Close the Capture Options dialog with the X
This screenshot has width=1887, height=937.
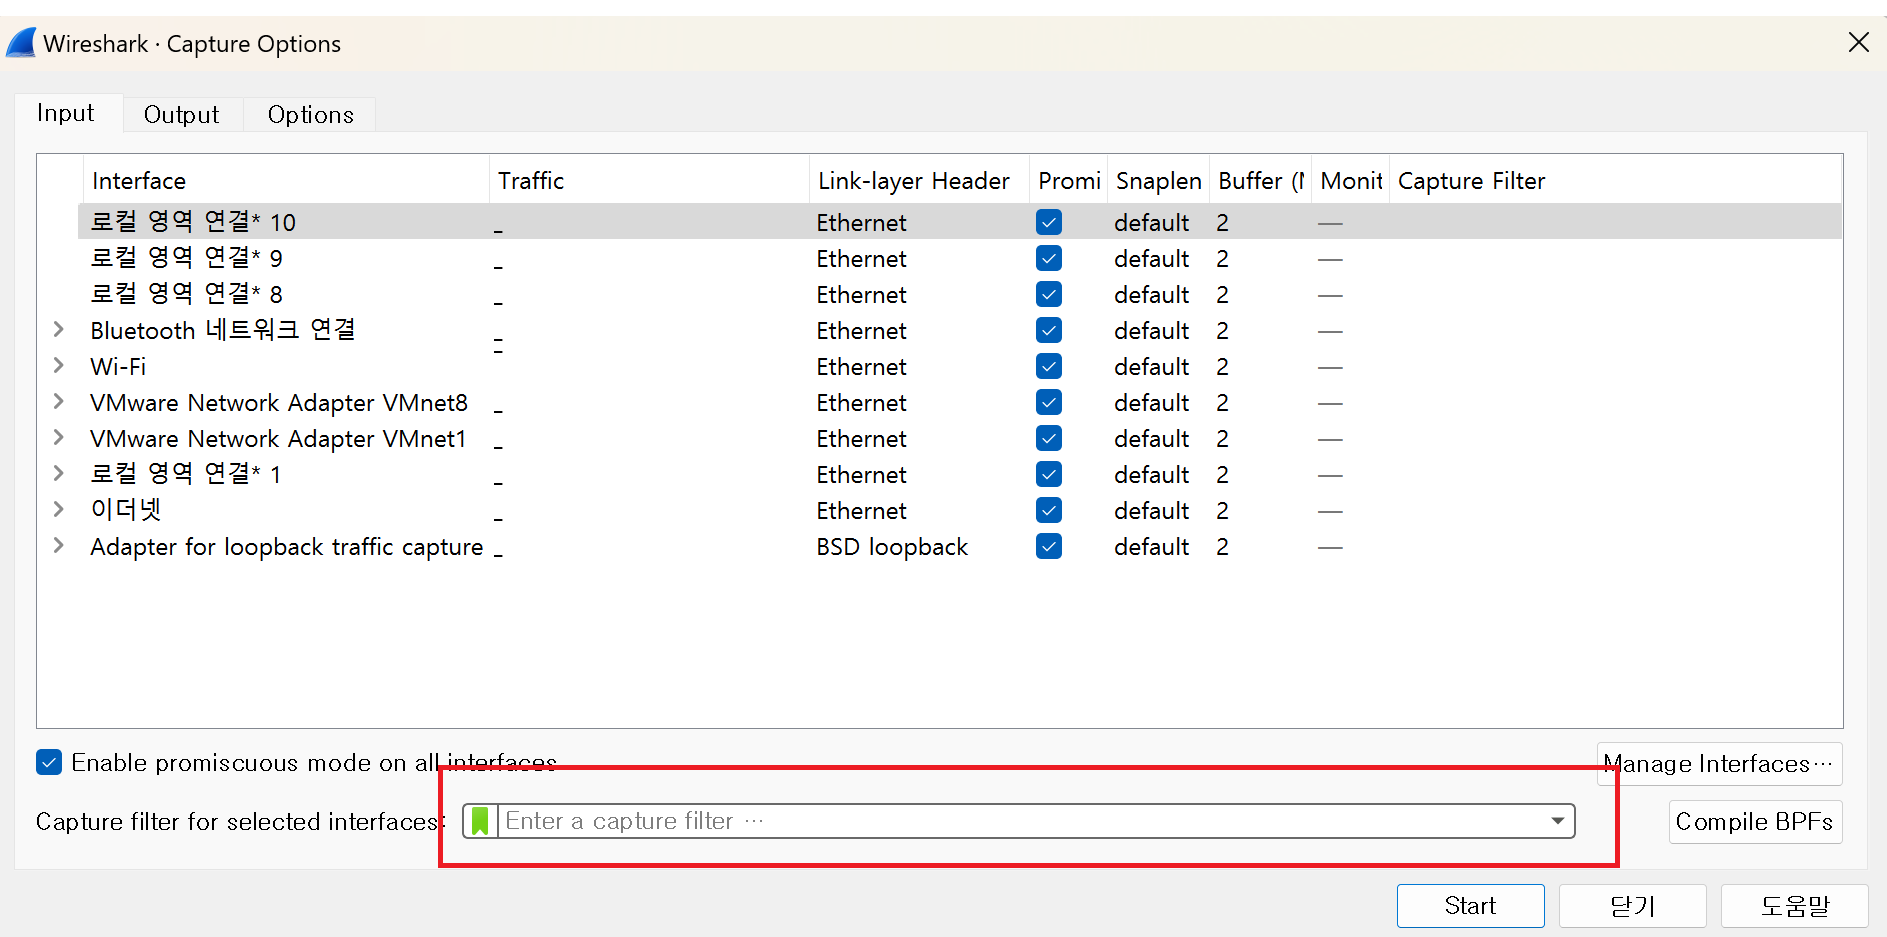1858,42
